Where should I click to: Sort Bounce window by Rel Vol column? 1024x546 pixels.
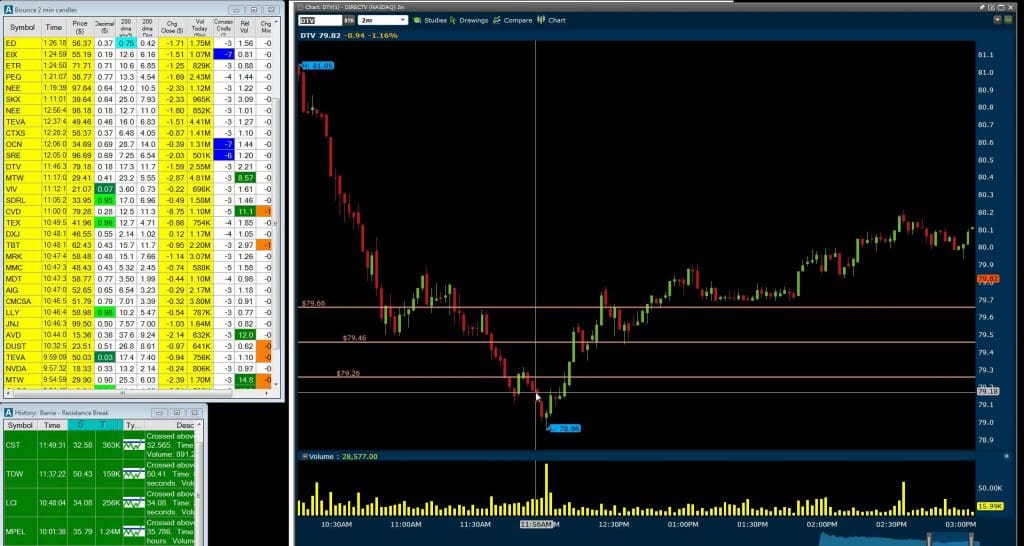point(246,27)
